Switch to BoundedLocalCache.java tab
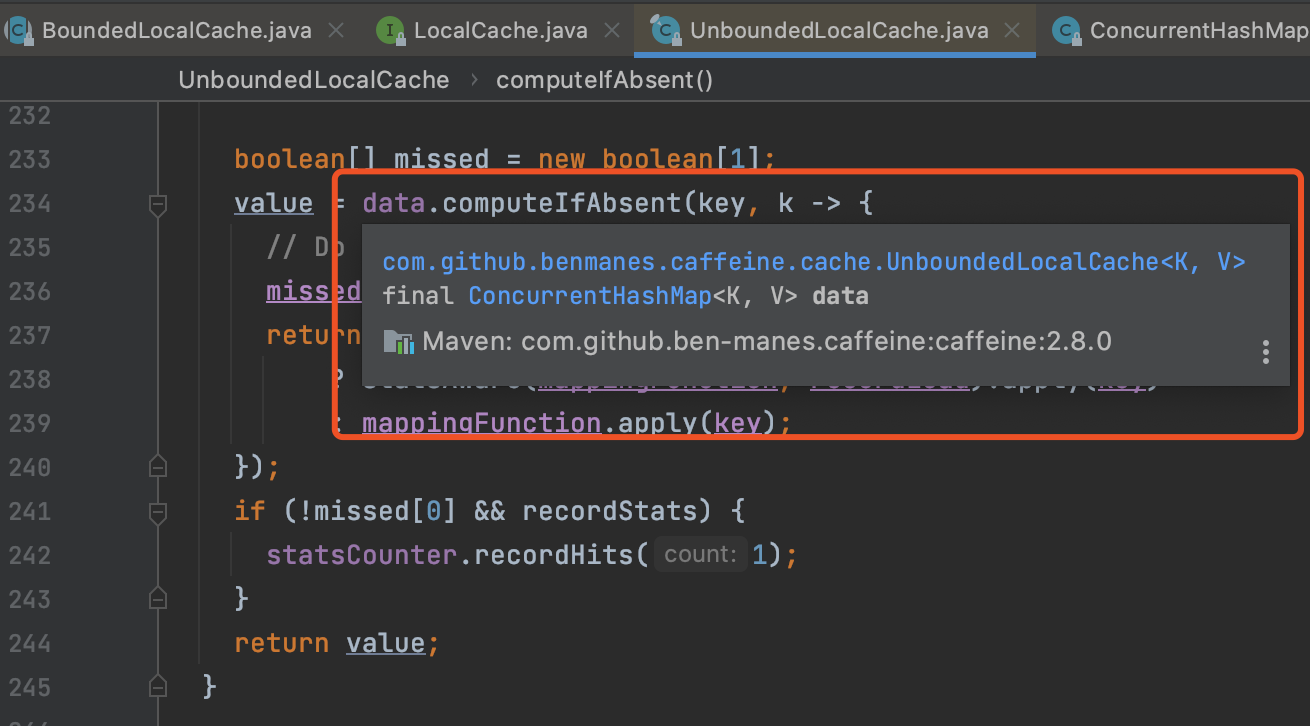Screen dimensions: 1310x726 176,31
